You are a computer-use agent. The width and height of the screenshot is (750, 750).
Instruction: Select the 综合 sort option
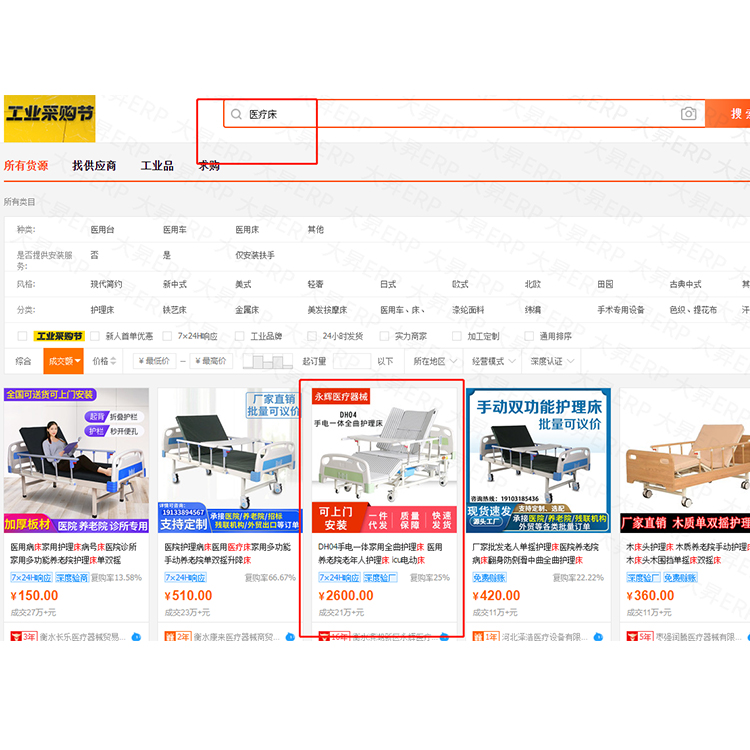point(23,361)
